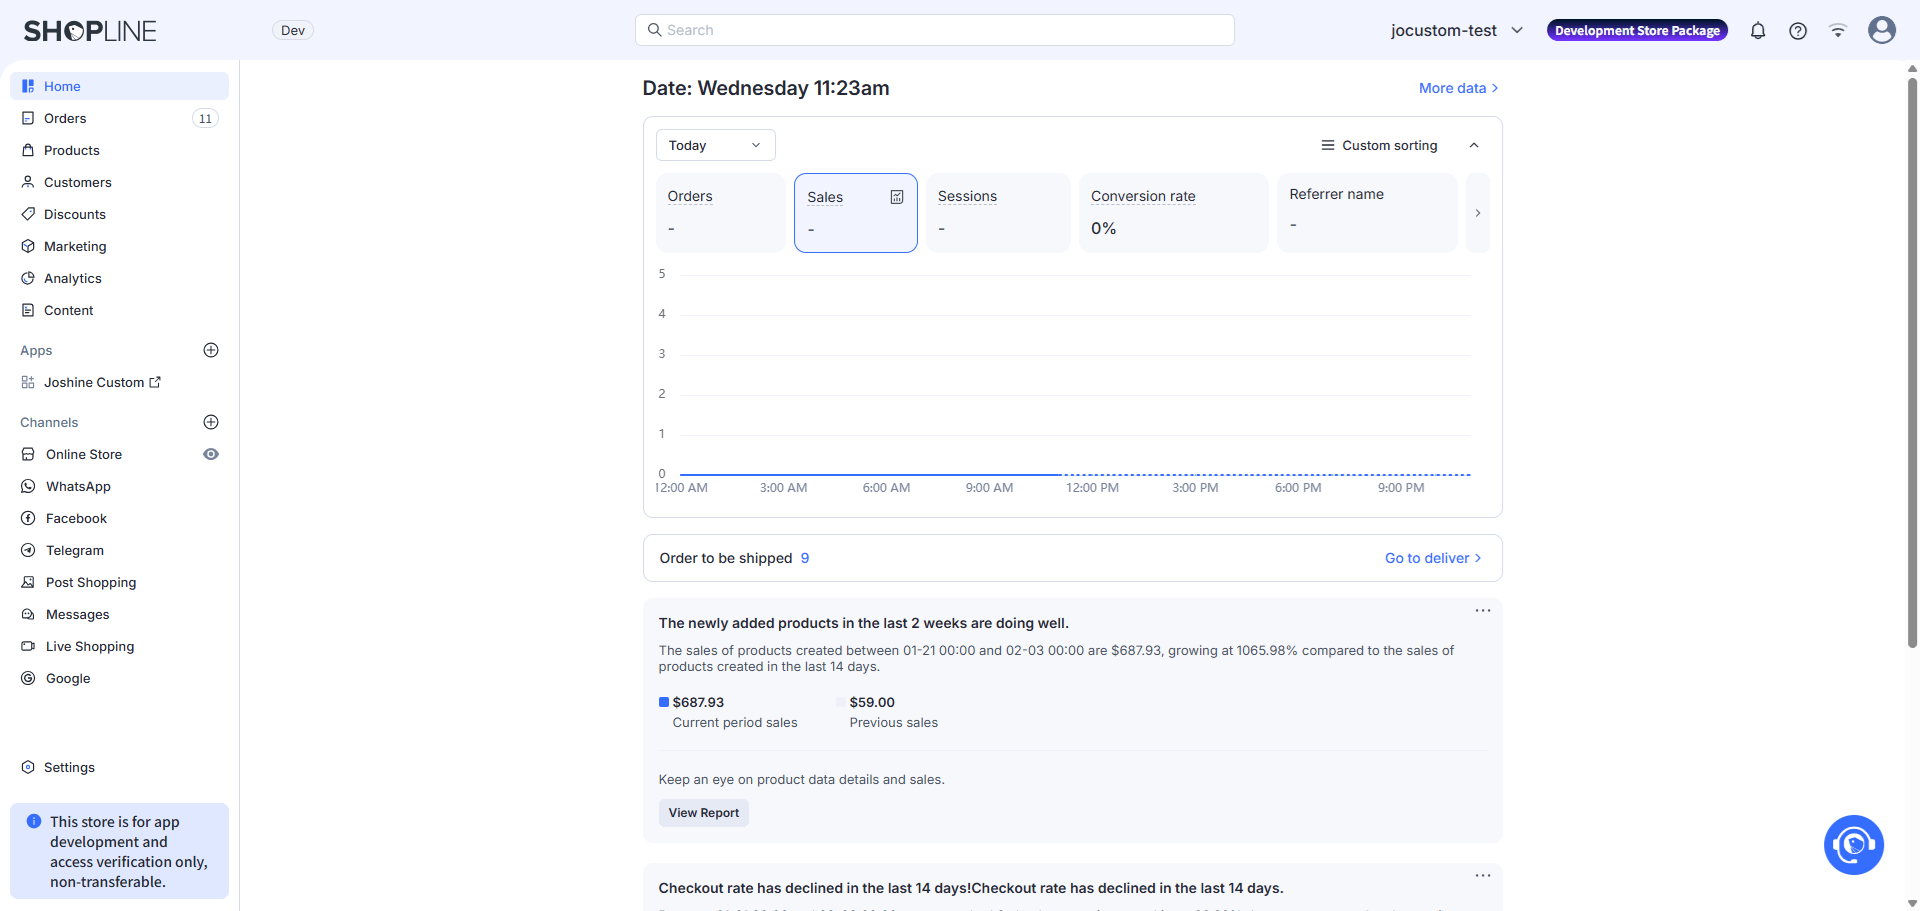Add a new app with plus icon
This screenshot has width=1920, height=911.
coord(211,350)
